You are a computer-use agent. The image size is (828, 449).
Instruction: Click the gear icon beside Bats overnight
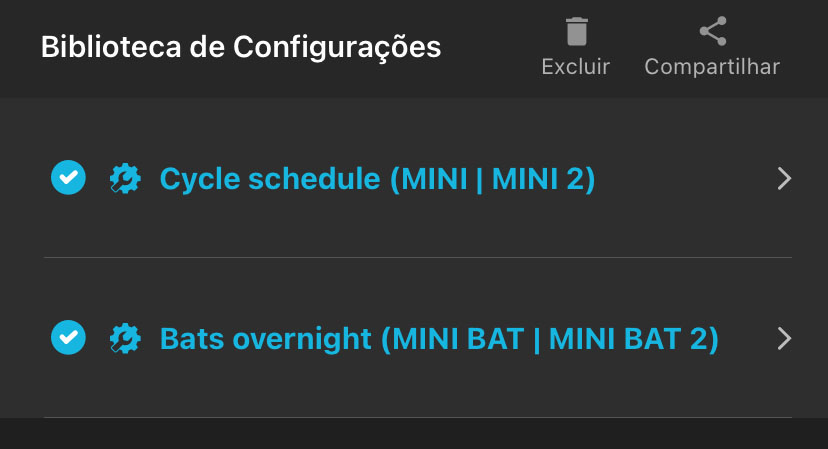[125, 338]
